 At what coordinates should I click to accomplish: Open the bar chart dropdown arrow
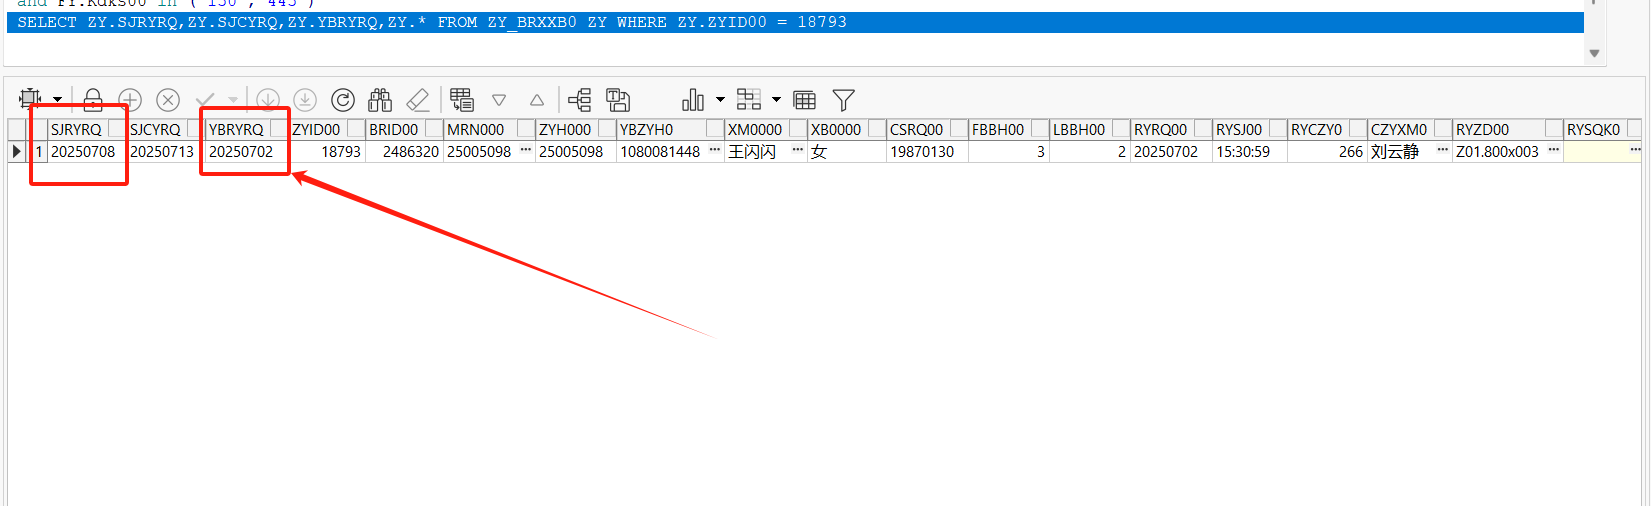(x=720, y=100)
